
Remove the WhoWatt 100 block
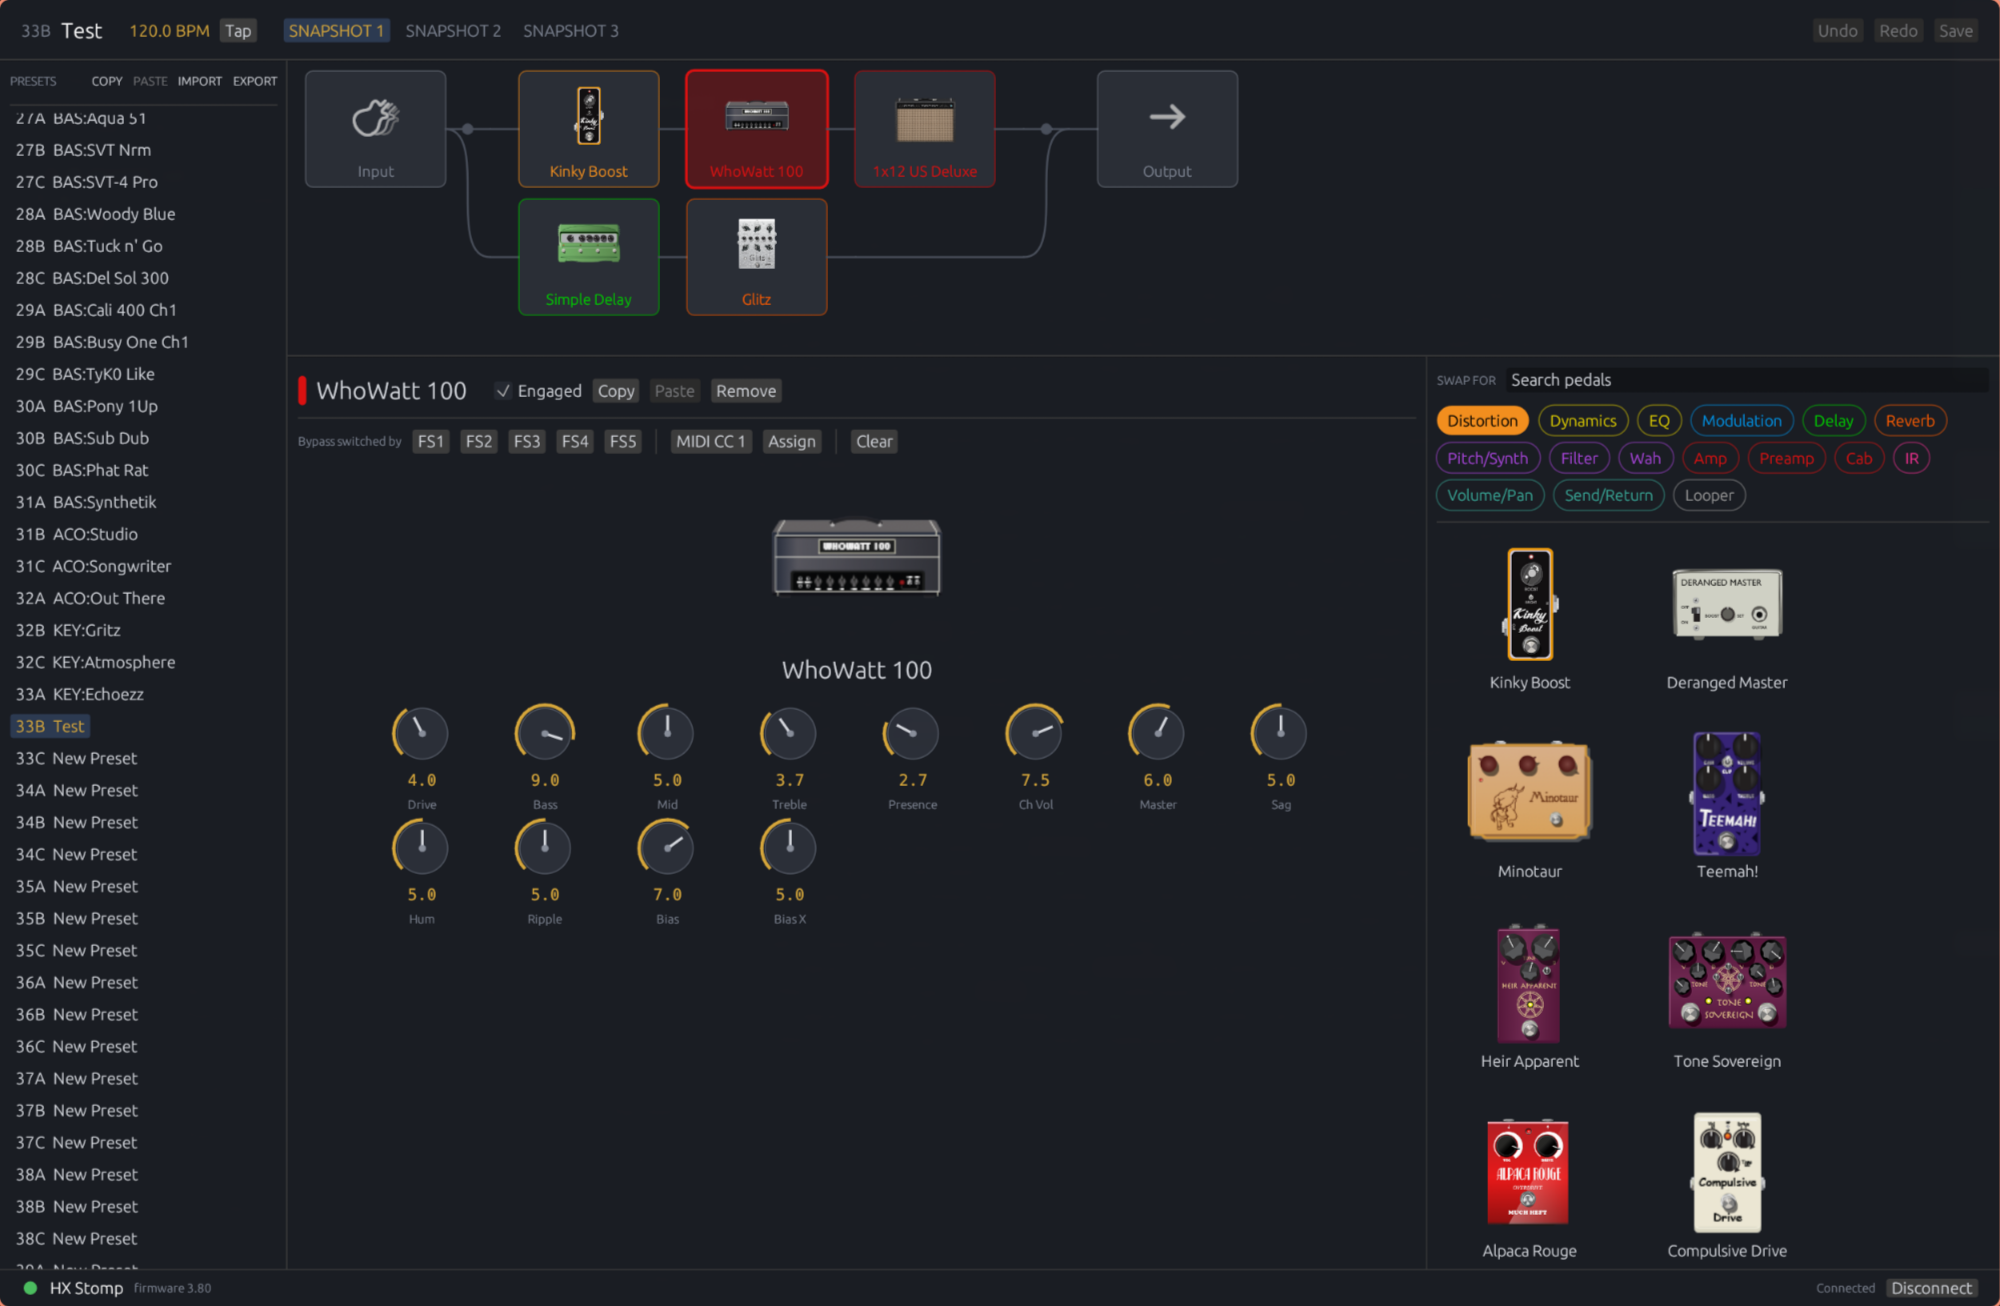tap(746, 391)
